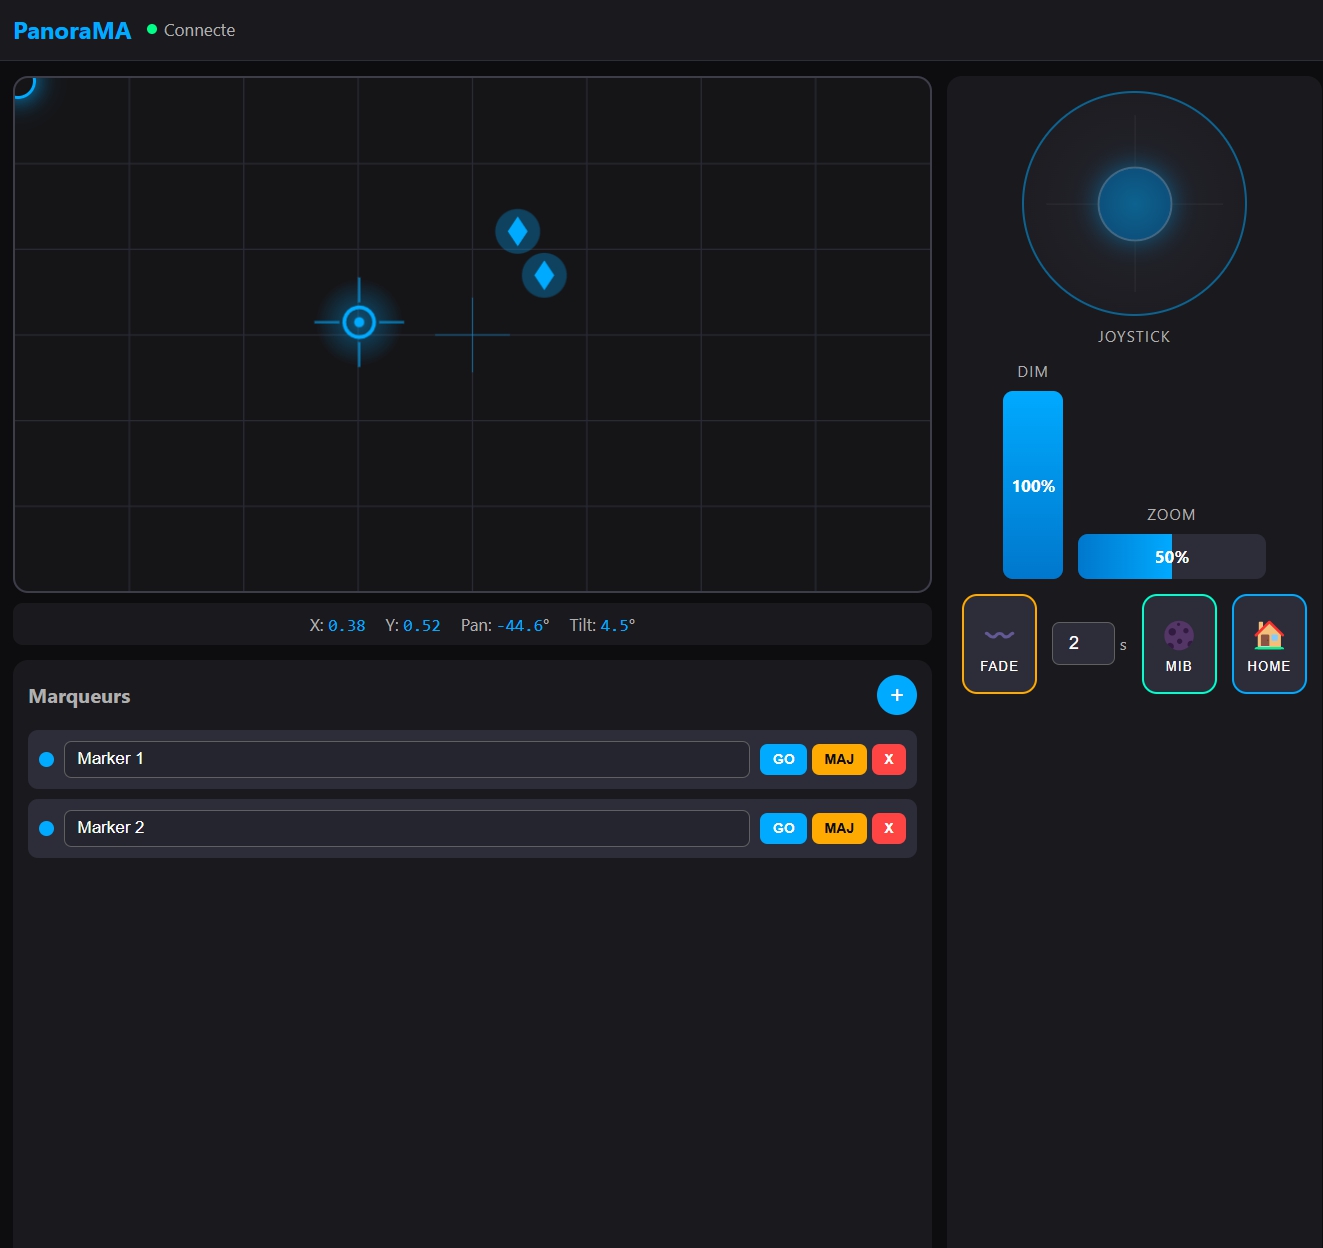Screen dimensions: 1323x1248
Task: Click the PanoraMA logo
Action: (72, 31)
